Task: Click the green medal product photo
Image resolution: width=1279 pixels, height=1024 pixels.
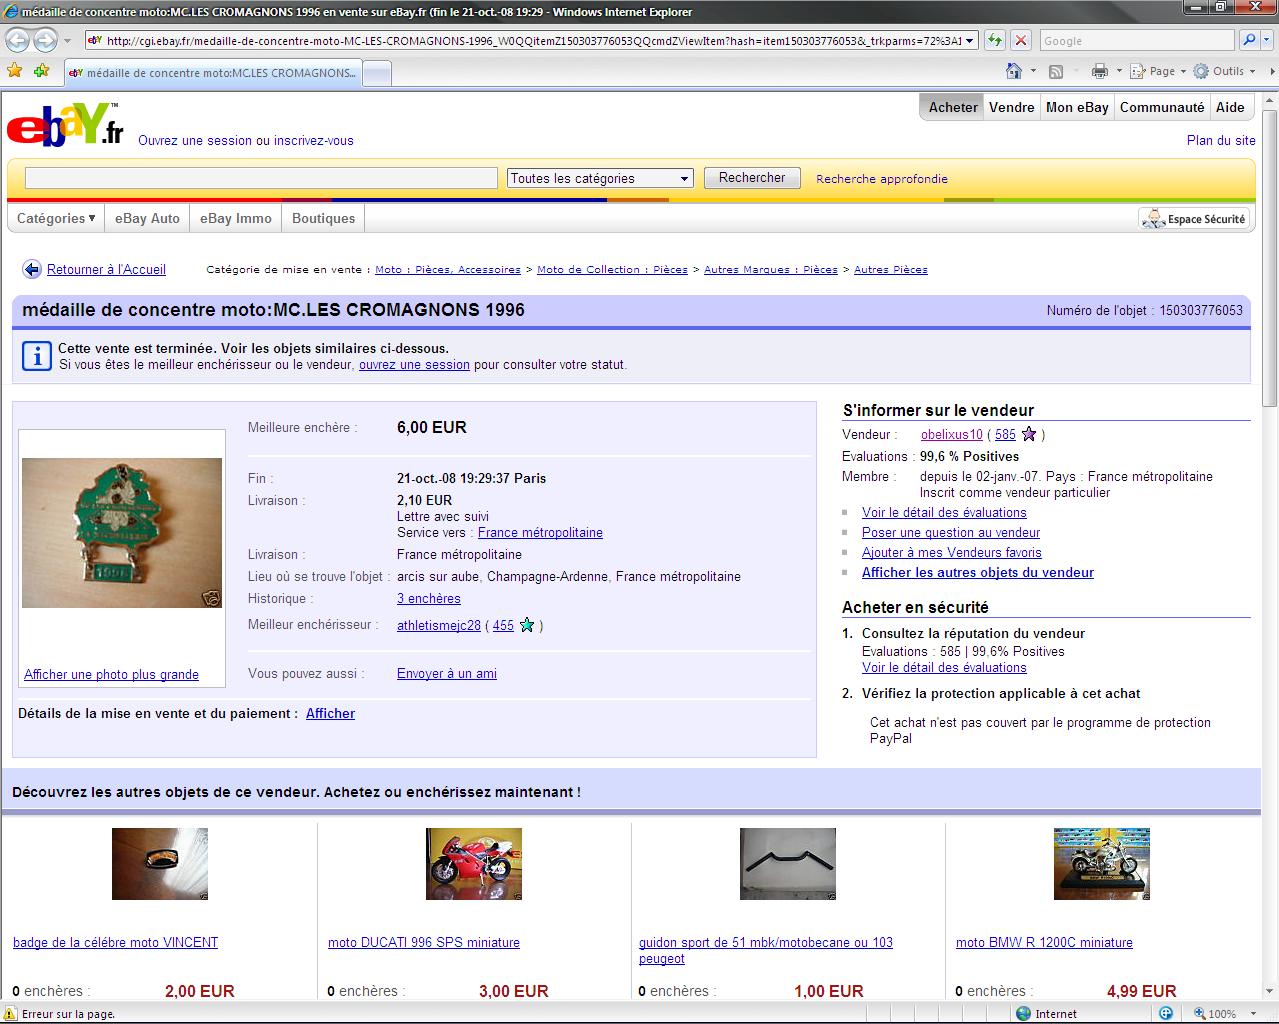Action: [122, 533]
